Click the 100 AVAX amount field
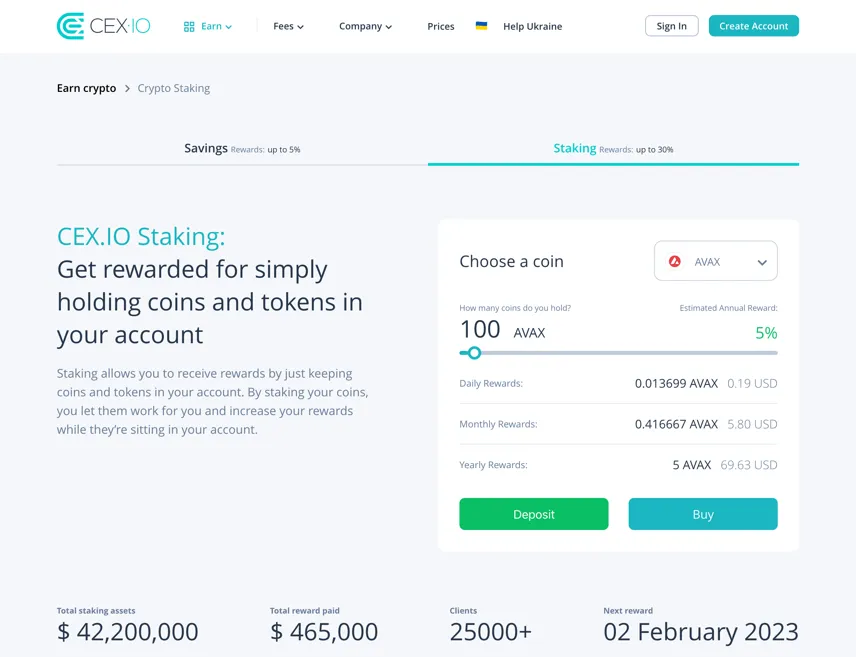This screenshot has height=657, width=856. click(x=502, y=330)
